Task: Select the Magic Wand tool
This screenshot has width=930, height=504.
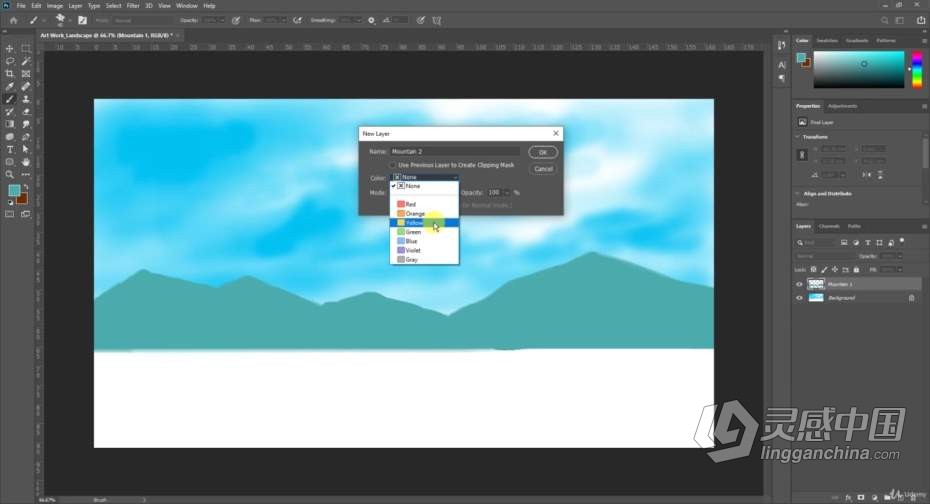Action: 26,61
